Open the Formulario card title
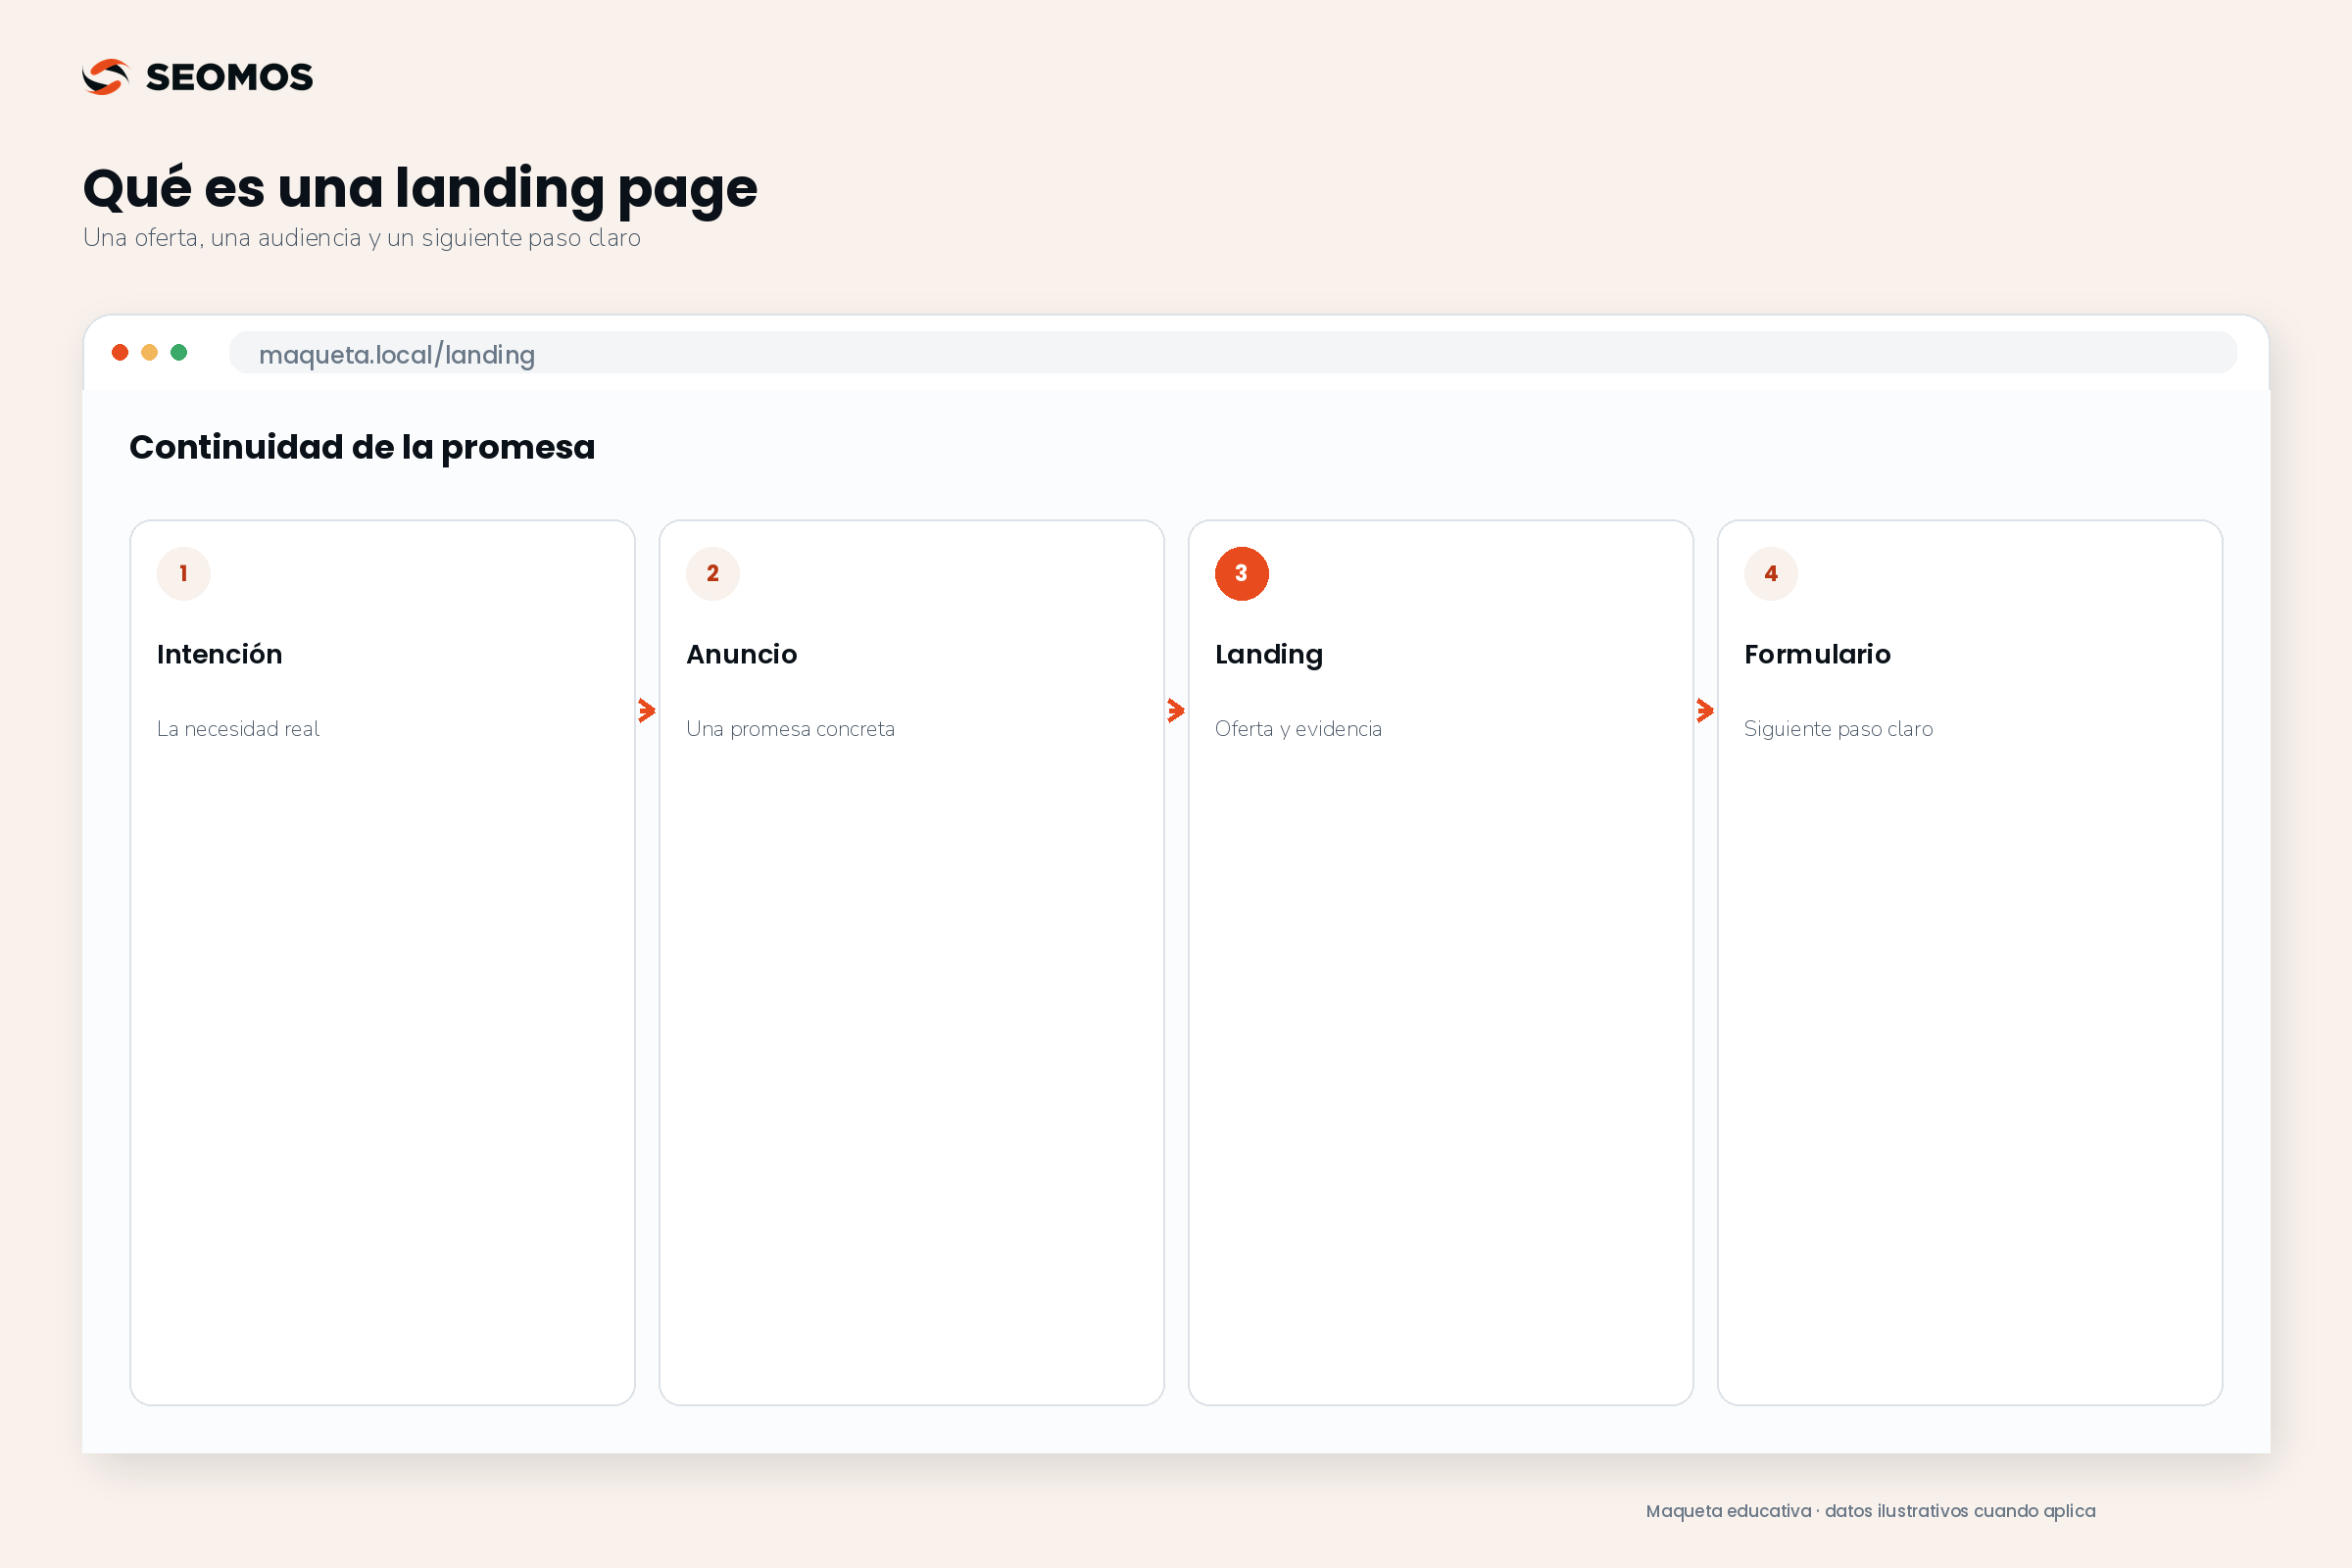The image size is (2352, 1568). tap(1818, 654)
